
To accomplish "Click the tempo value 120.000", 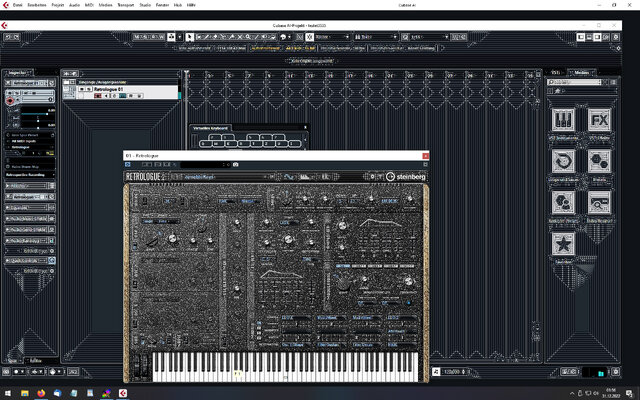I will tap(452, 372).
